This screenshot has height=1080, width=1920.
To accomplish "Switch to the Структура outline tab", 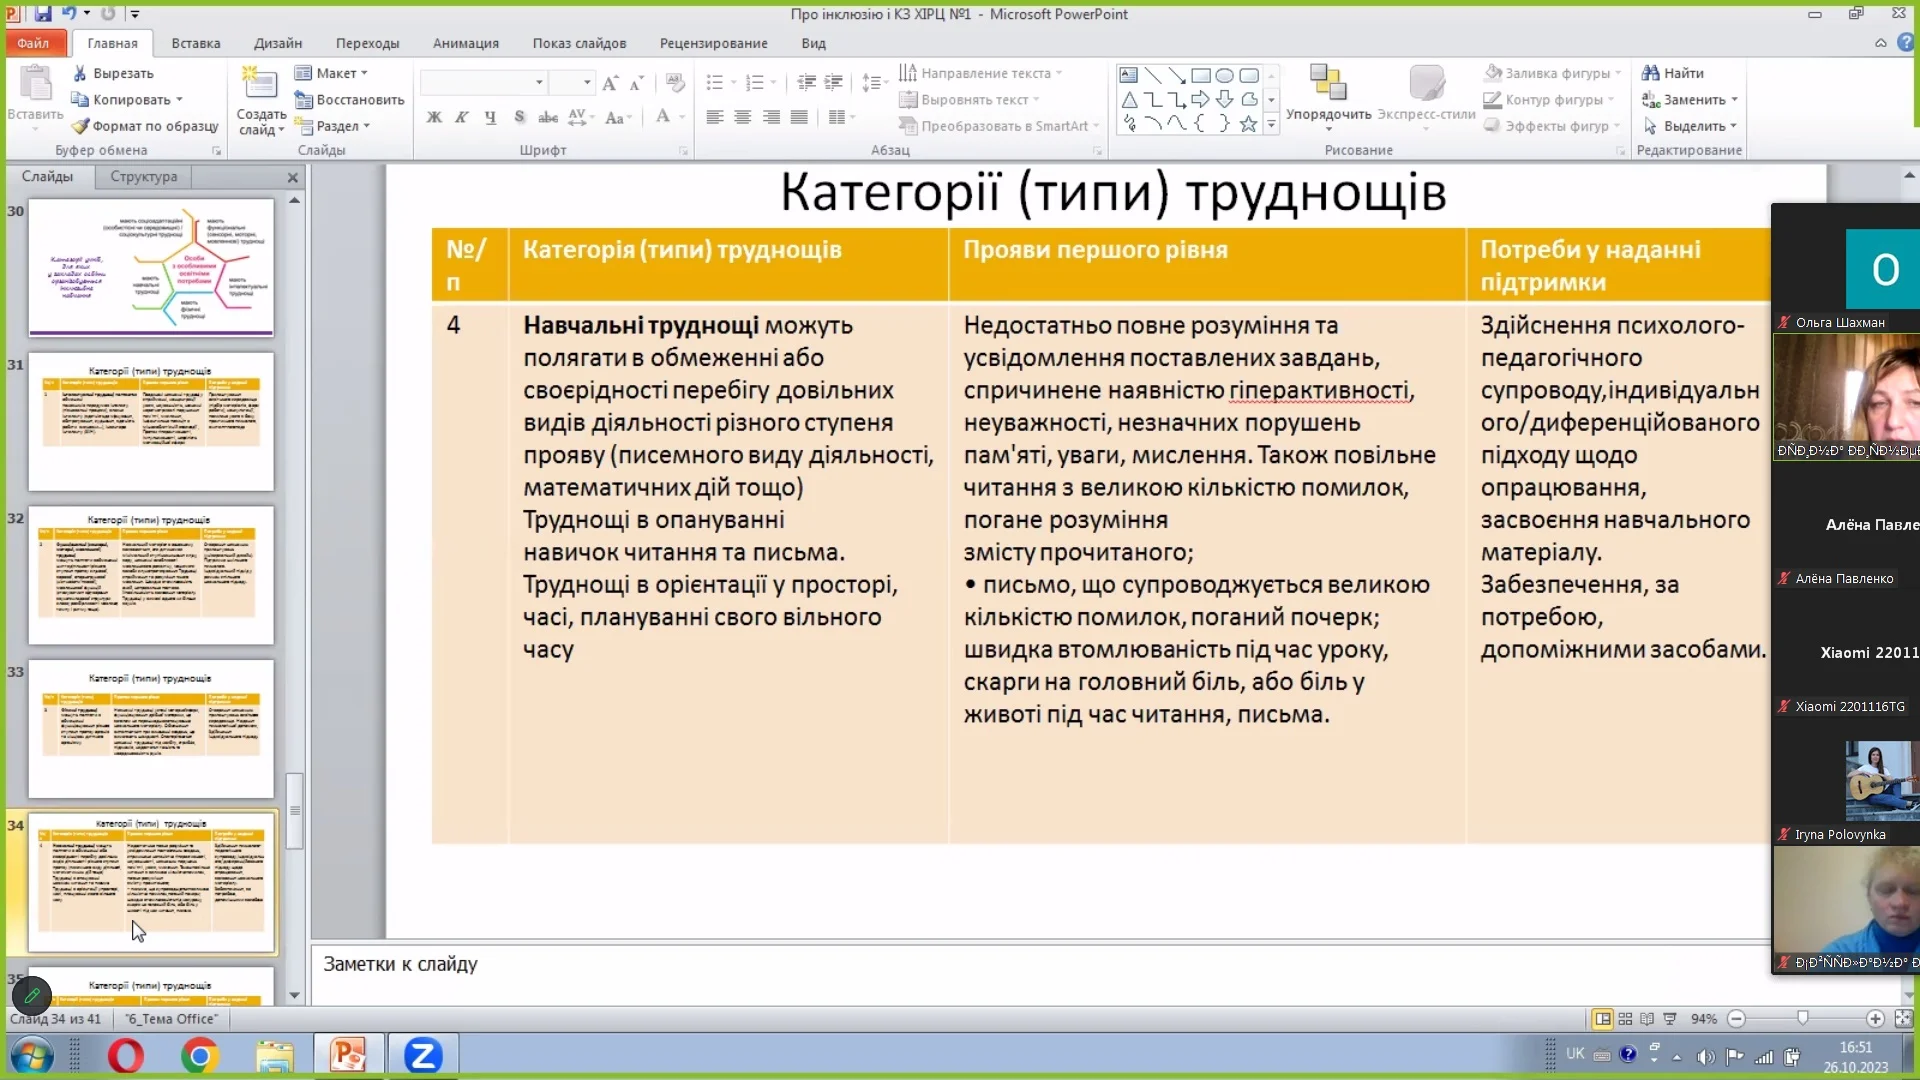I will (143, 176).
